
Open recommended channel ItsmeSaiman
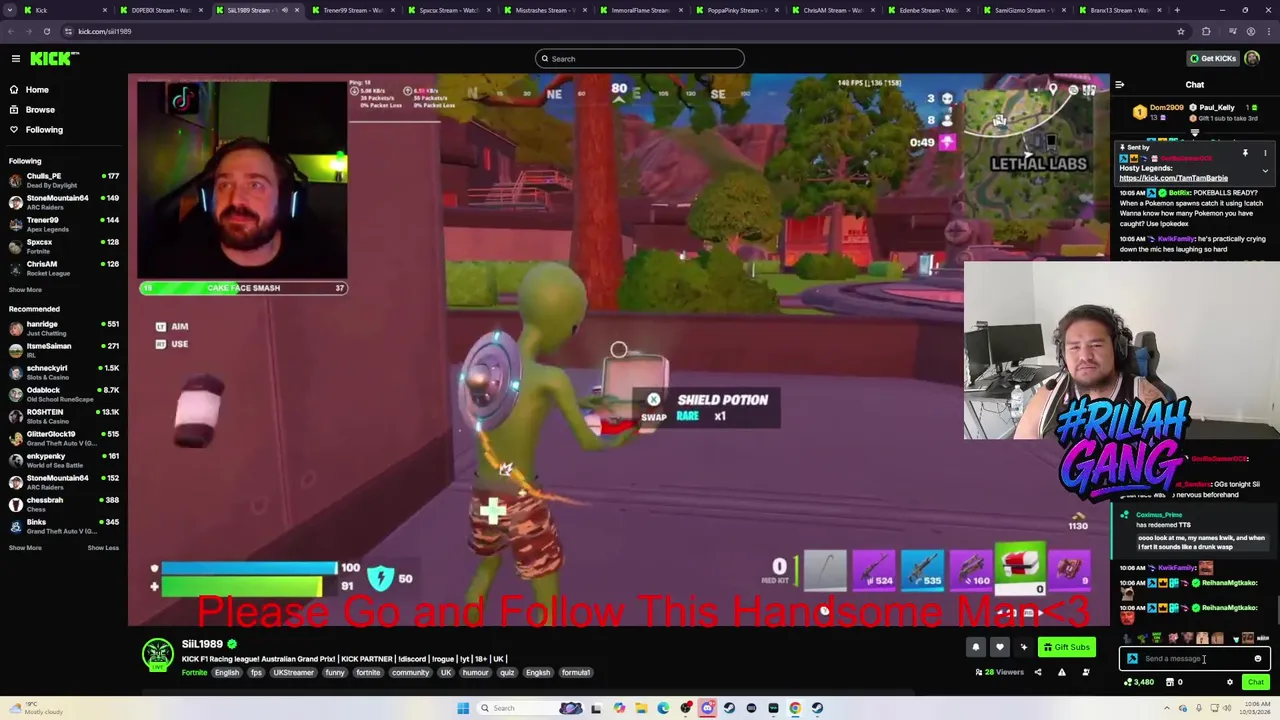point(62,350)
